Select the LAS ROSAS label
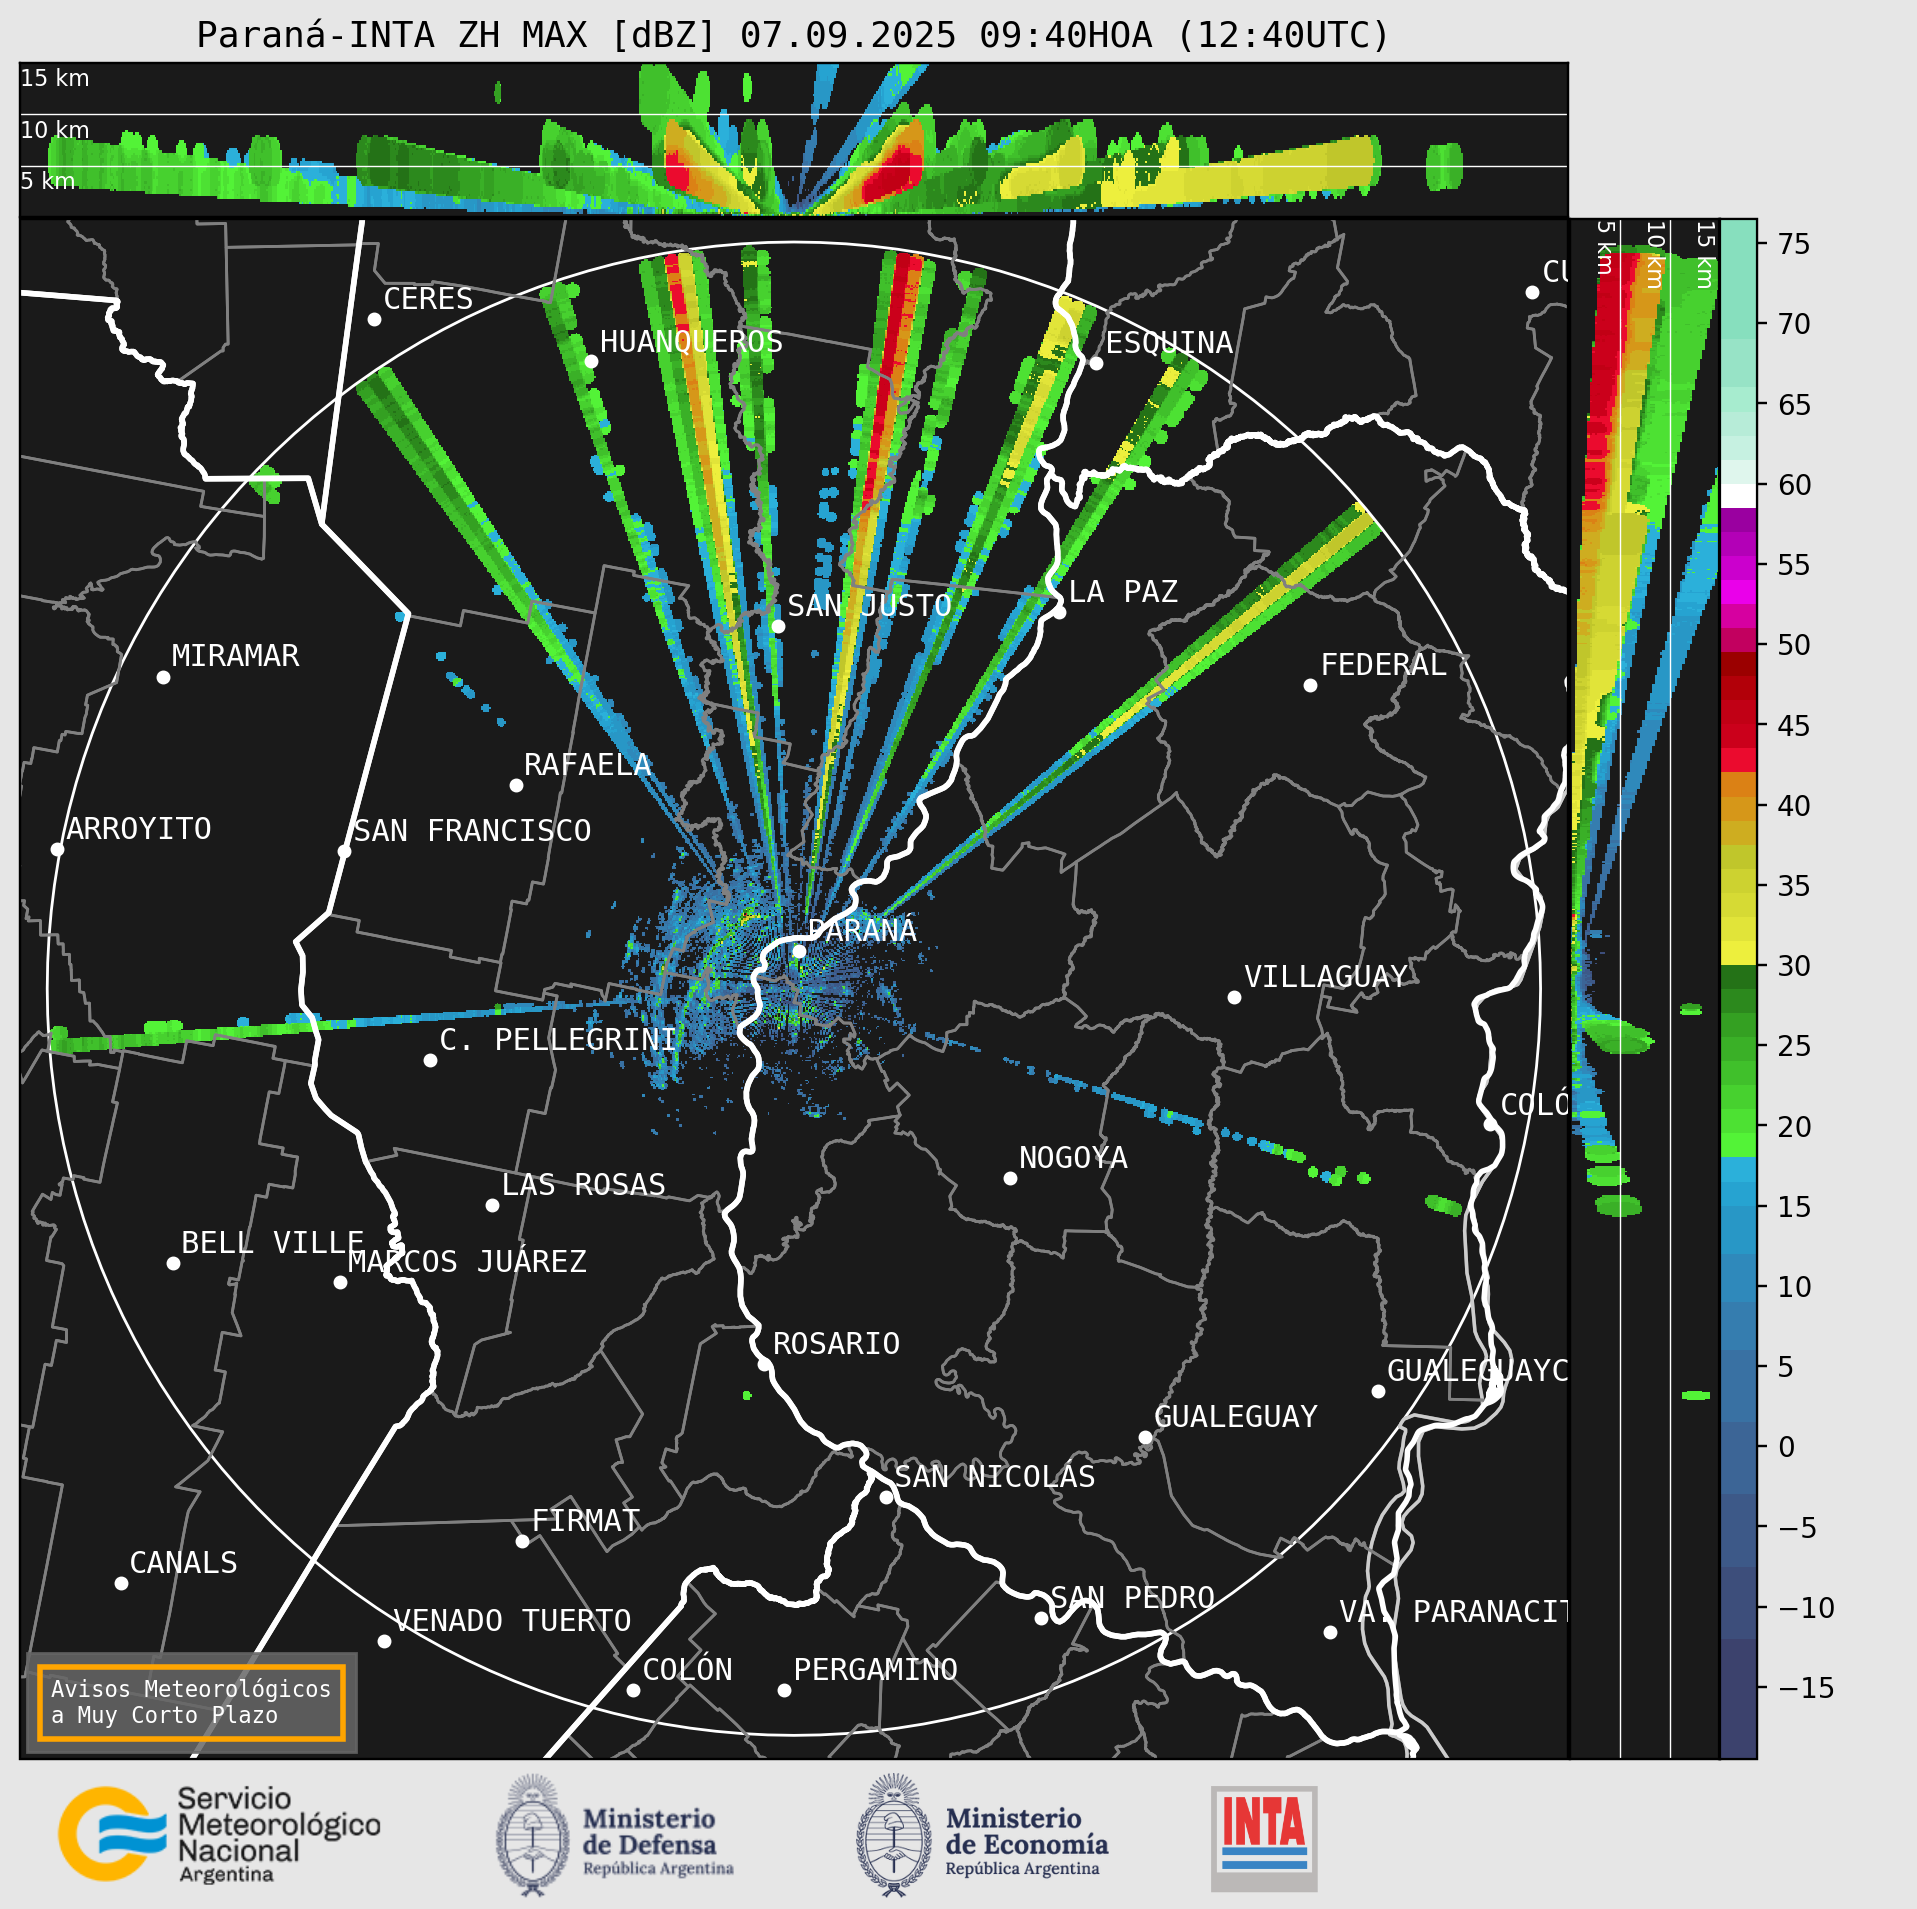1917x1909 pixels. pos(583,1184)
